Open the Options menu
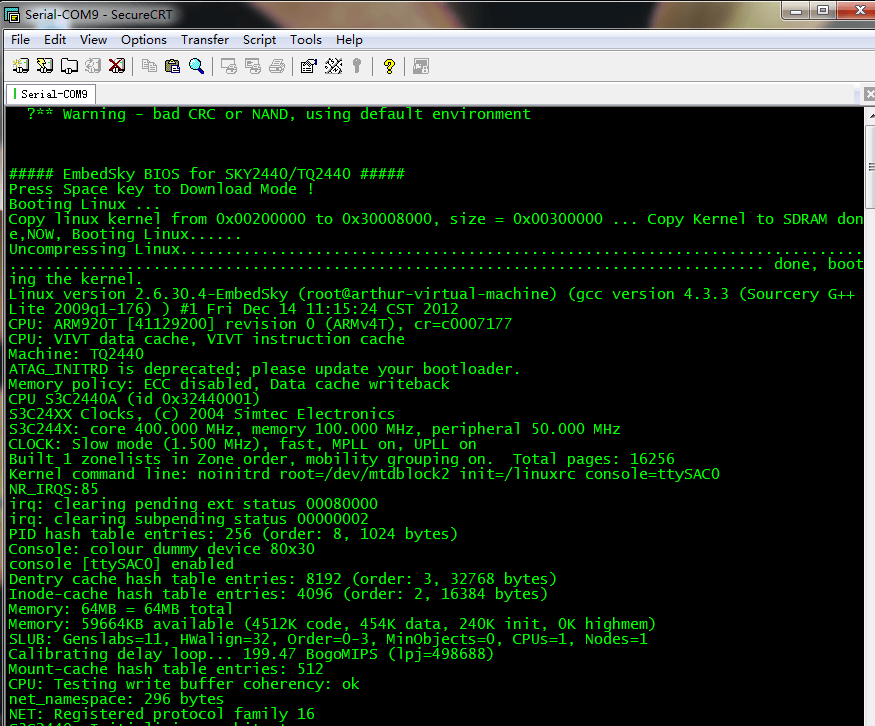 [x=144, y=40]
